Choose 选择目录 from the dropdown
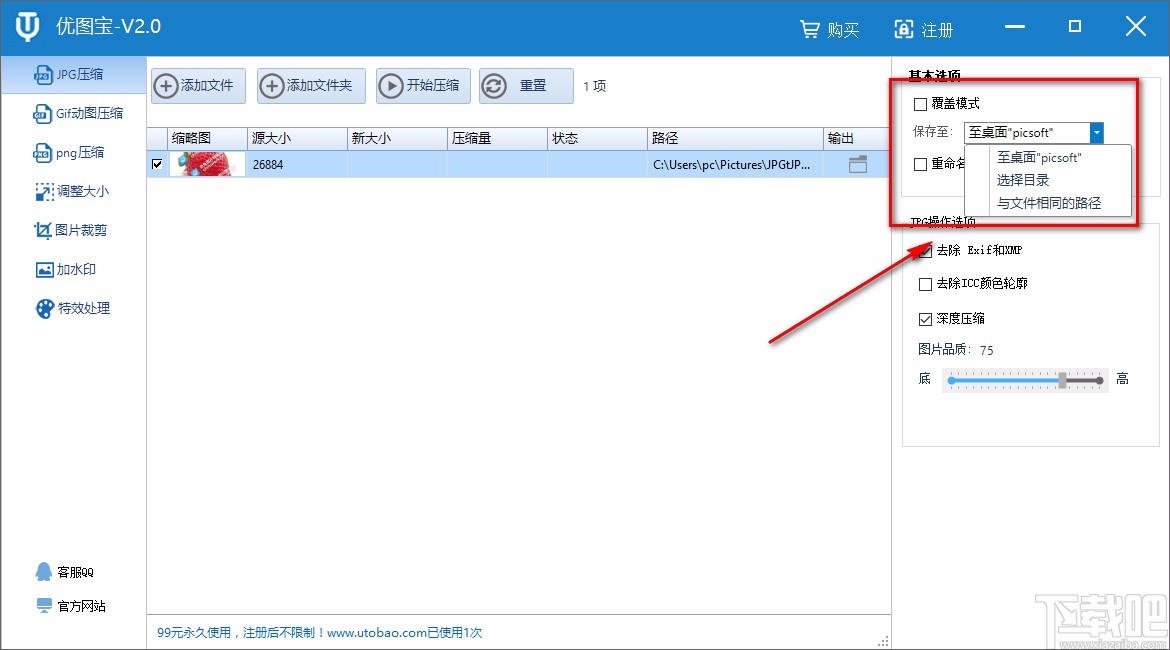Screen dimensions: 1170x650 (x=1023, y=180)
